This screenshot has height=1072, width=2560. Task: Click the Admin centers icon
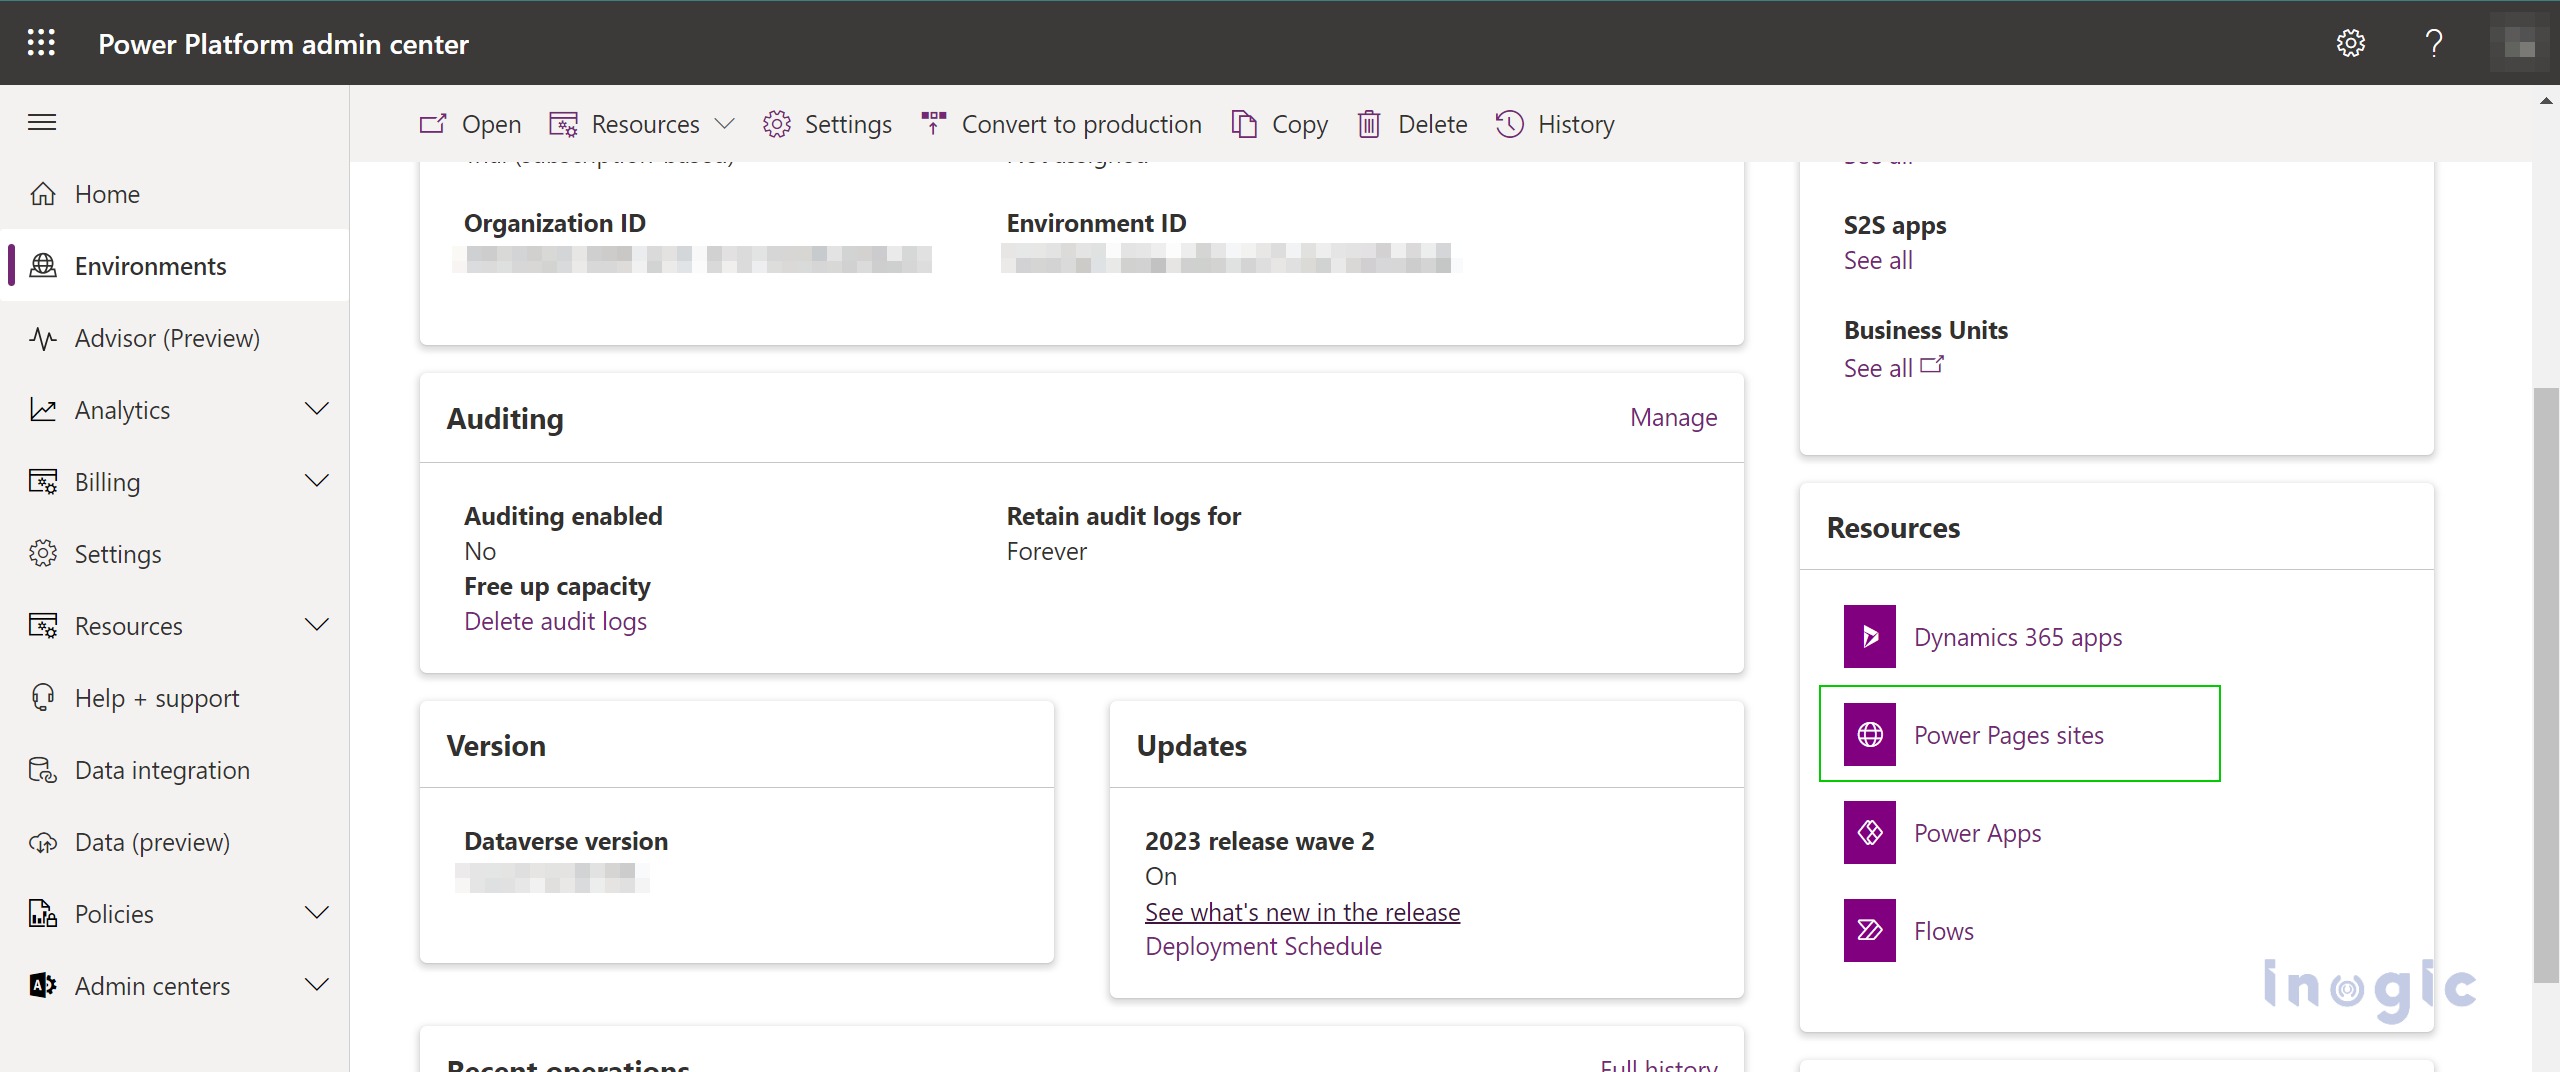click(x=43, y=985)
